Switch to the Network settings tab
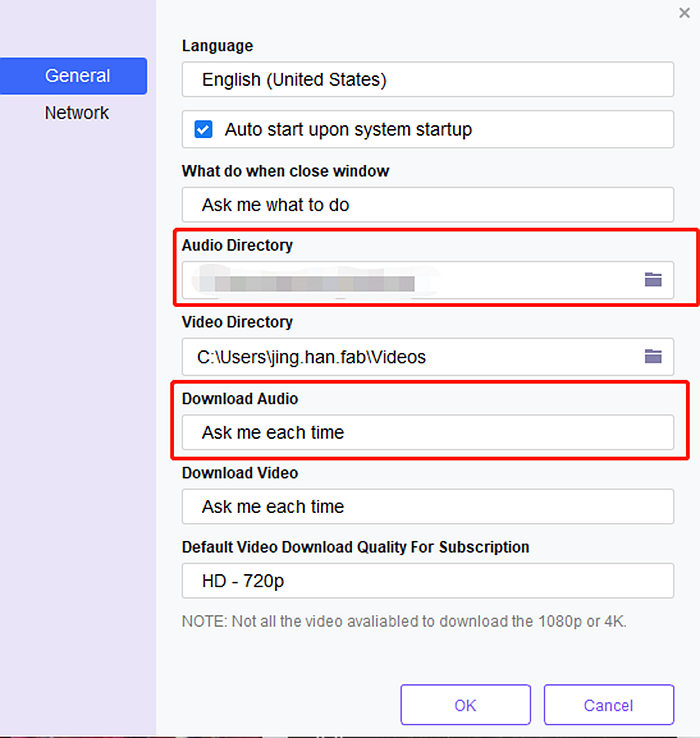Image resolution: width=700 pixels, height=738 pixels. pos(77,113)
